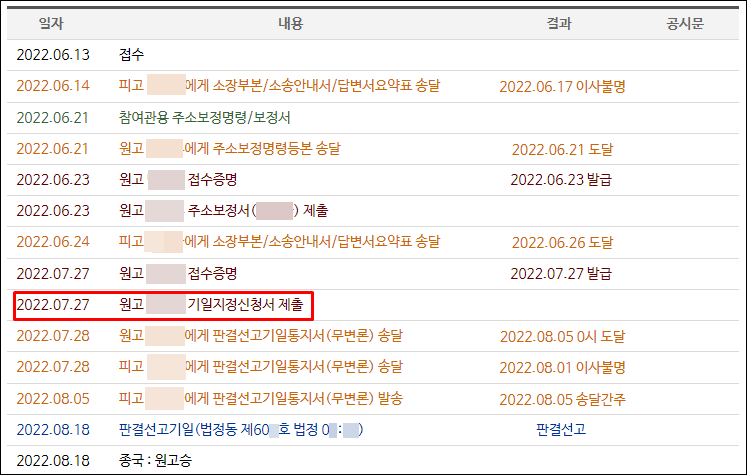Viewport: 747px width, 475px height.
Task: Click the 주소보정서 제출 entry
Action: coord(223,211)
